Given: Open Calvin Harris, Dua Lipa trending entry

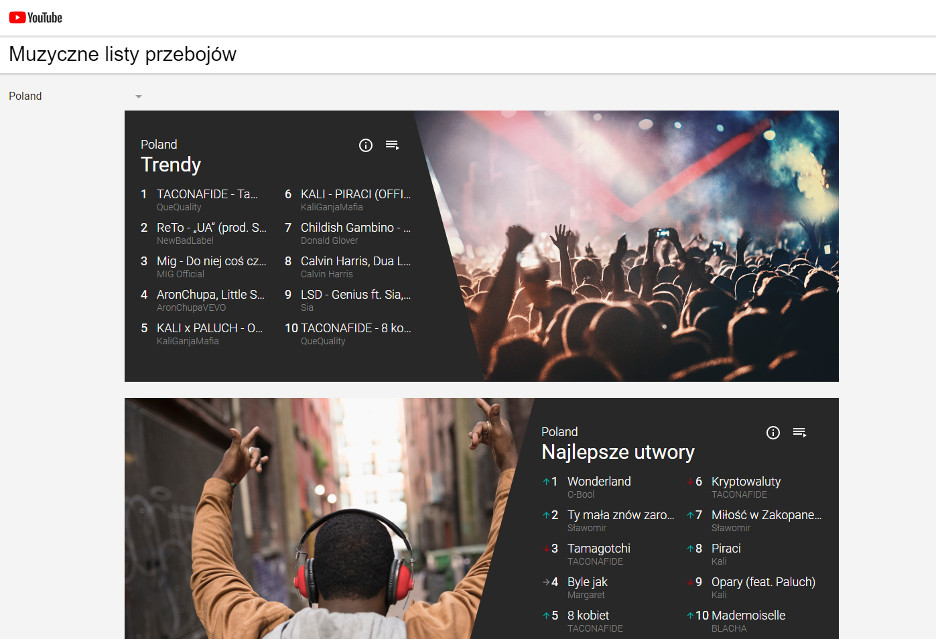Looking at the screenshot, I should click(355, 261).
